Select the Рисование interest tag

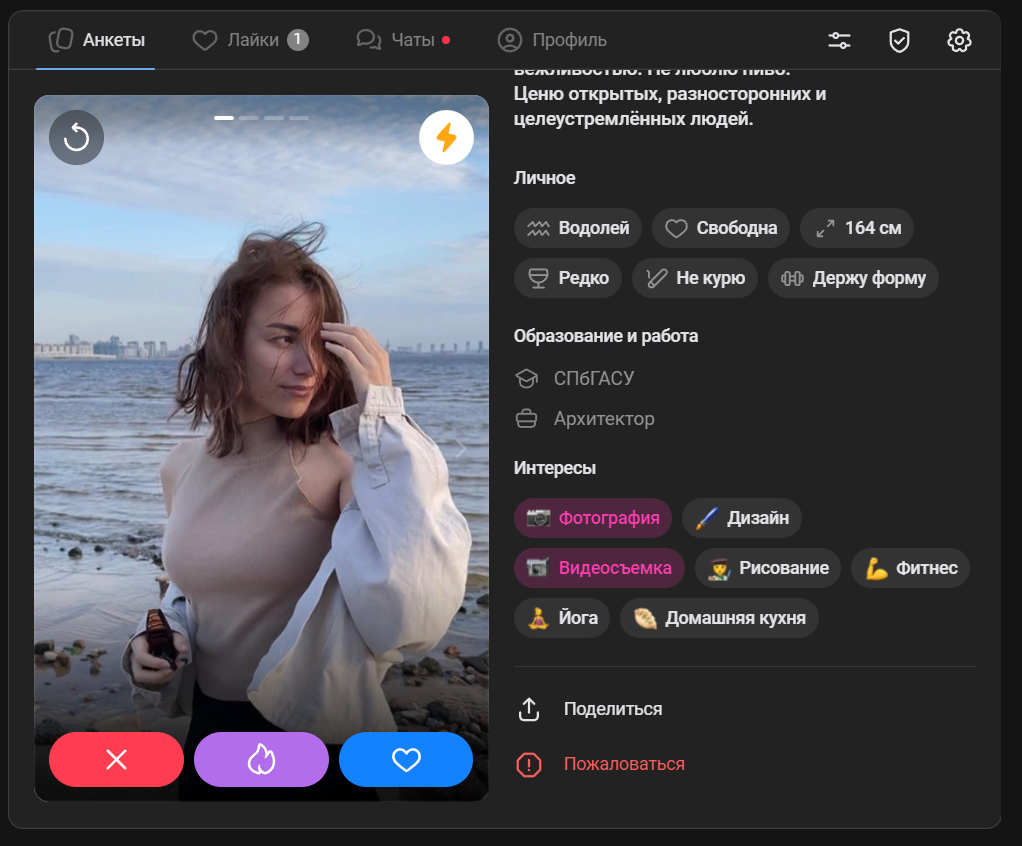pos(768,568)
